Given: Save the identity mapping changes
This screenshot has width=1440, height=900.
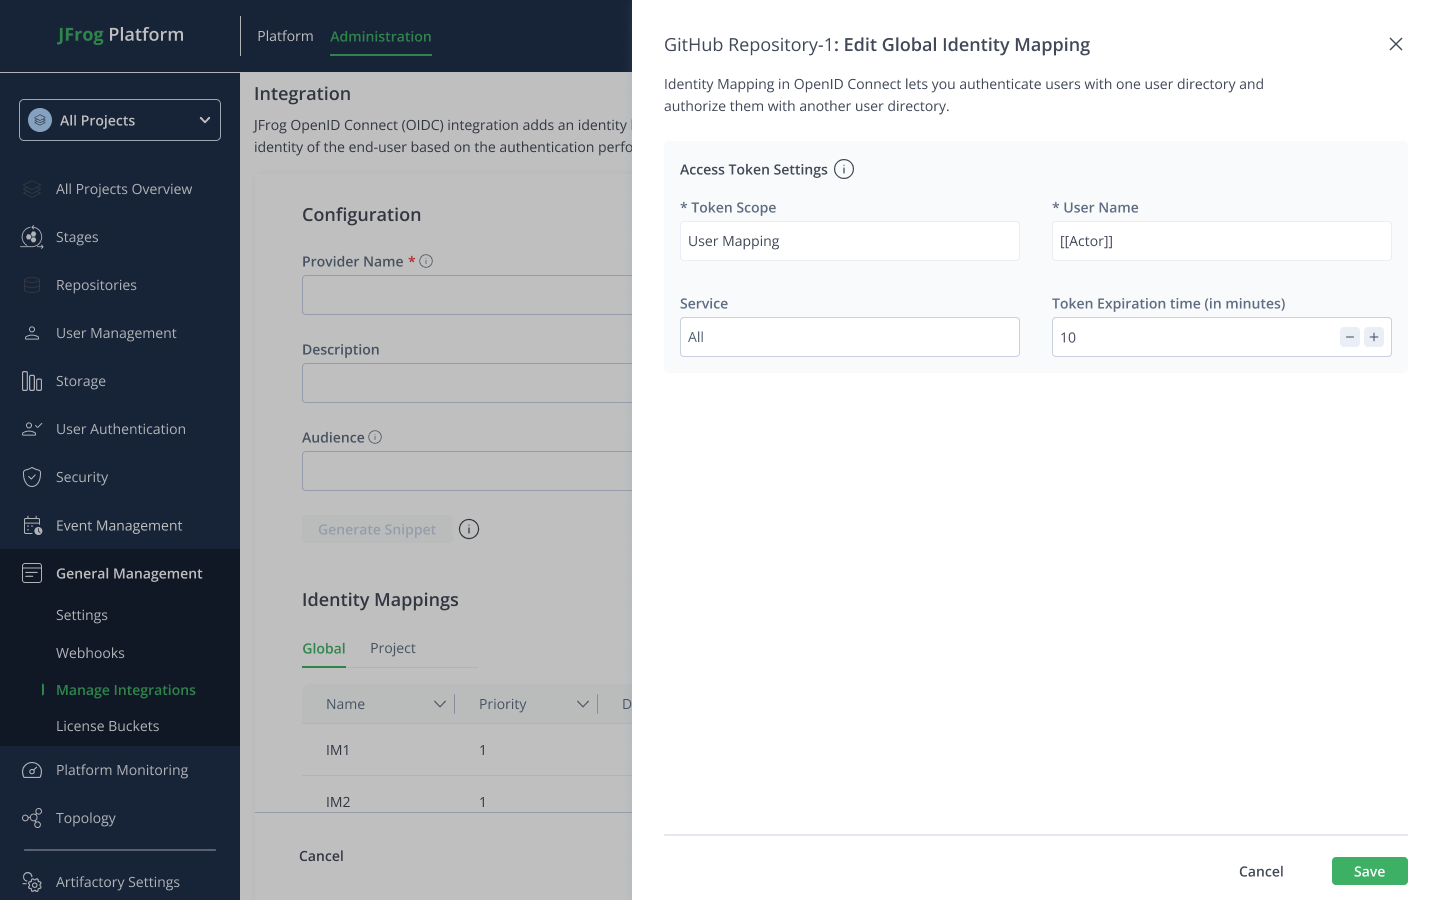Looking at the screenshot, I should coord(1369,871).
